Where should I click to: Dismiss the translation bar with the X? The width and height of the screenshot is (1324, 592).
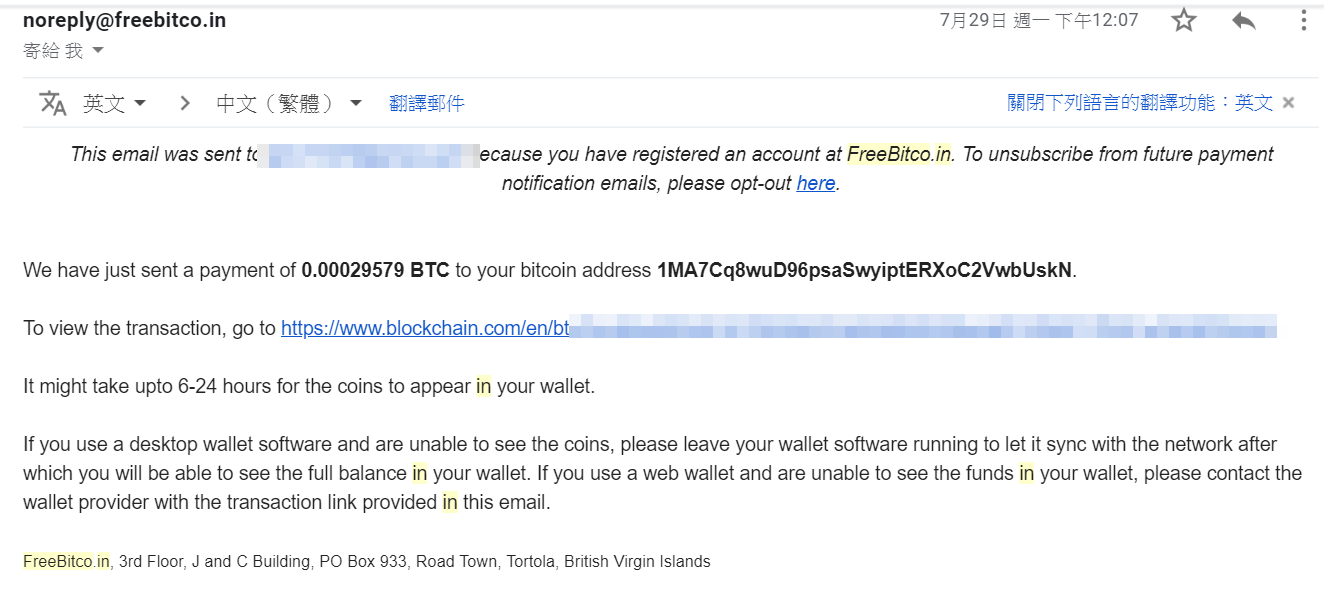[1289, 102]
